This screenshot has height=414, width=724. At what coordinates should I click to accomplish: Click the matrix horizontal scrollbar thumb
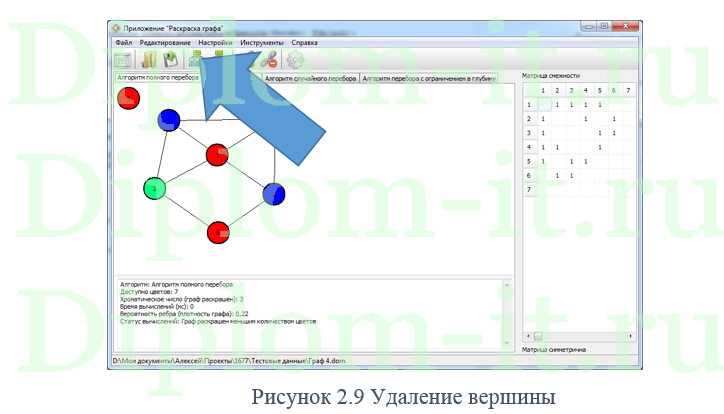pos(538,336)
